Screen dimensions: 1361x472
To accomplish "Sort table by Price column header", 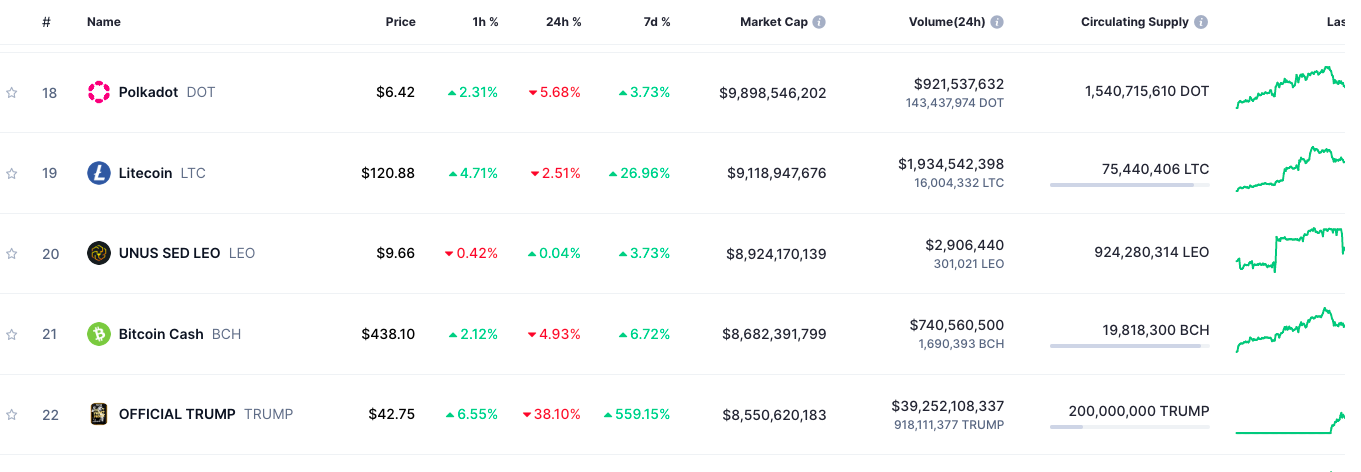I will click(400, 22).
